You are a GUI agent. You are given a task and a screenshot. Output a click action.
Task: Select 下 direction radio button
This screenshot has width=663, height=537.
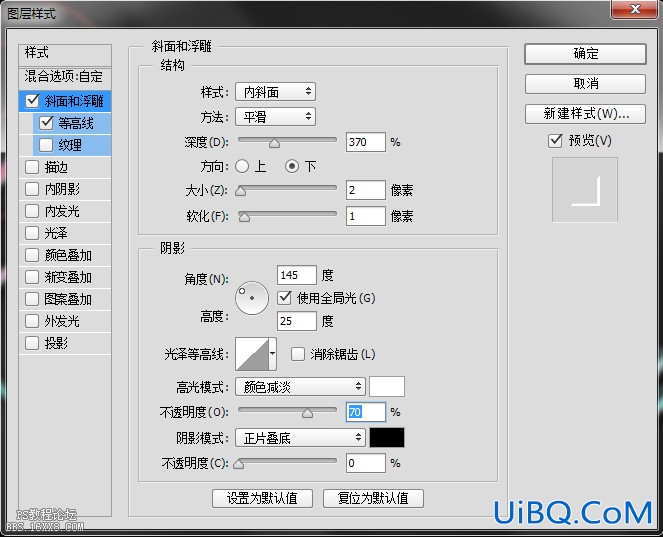coord(292,166)
